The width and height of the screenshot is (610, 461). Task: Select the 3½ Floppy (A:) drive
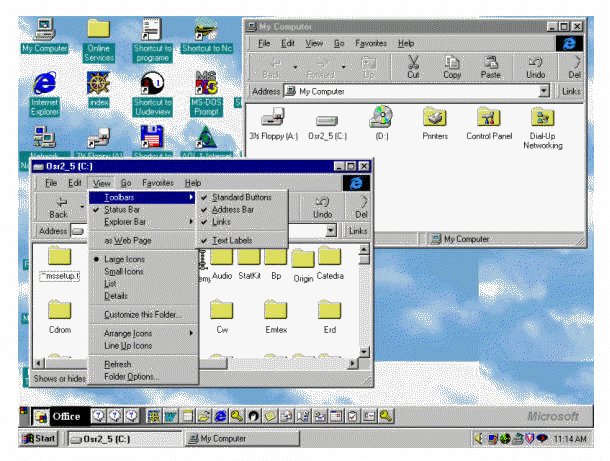274,120
